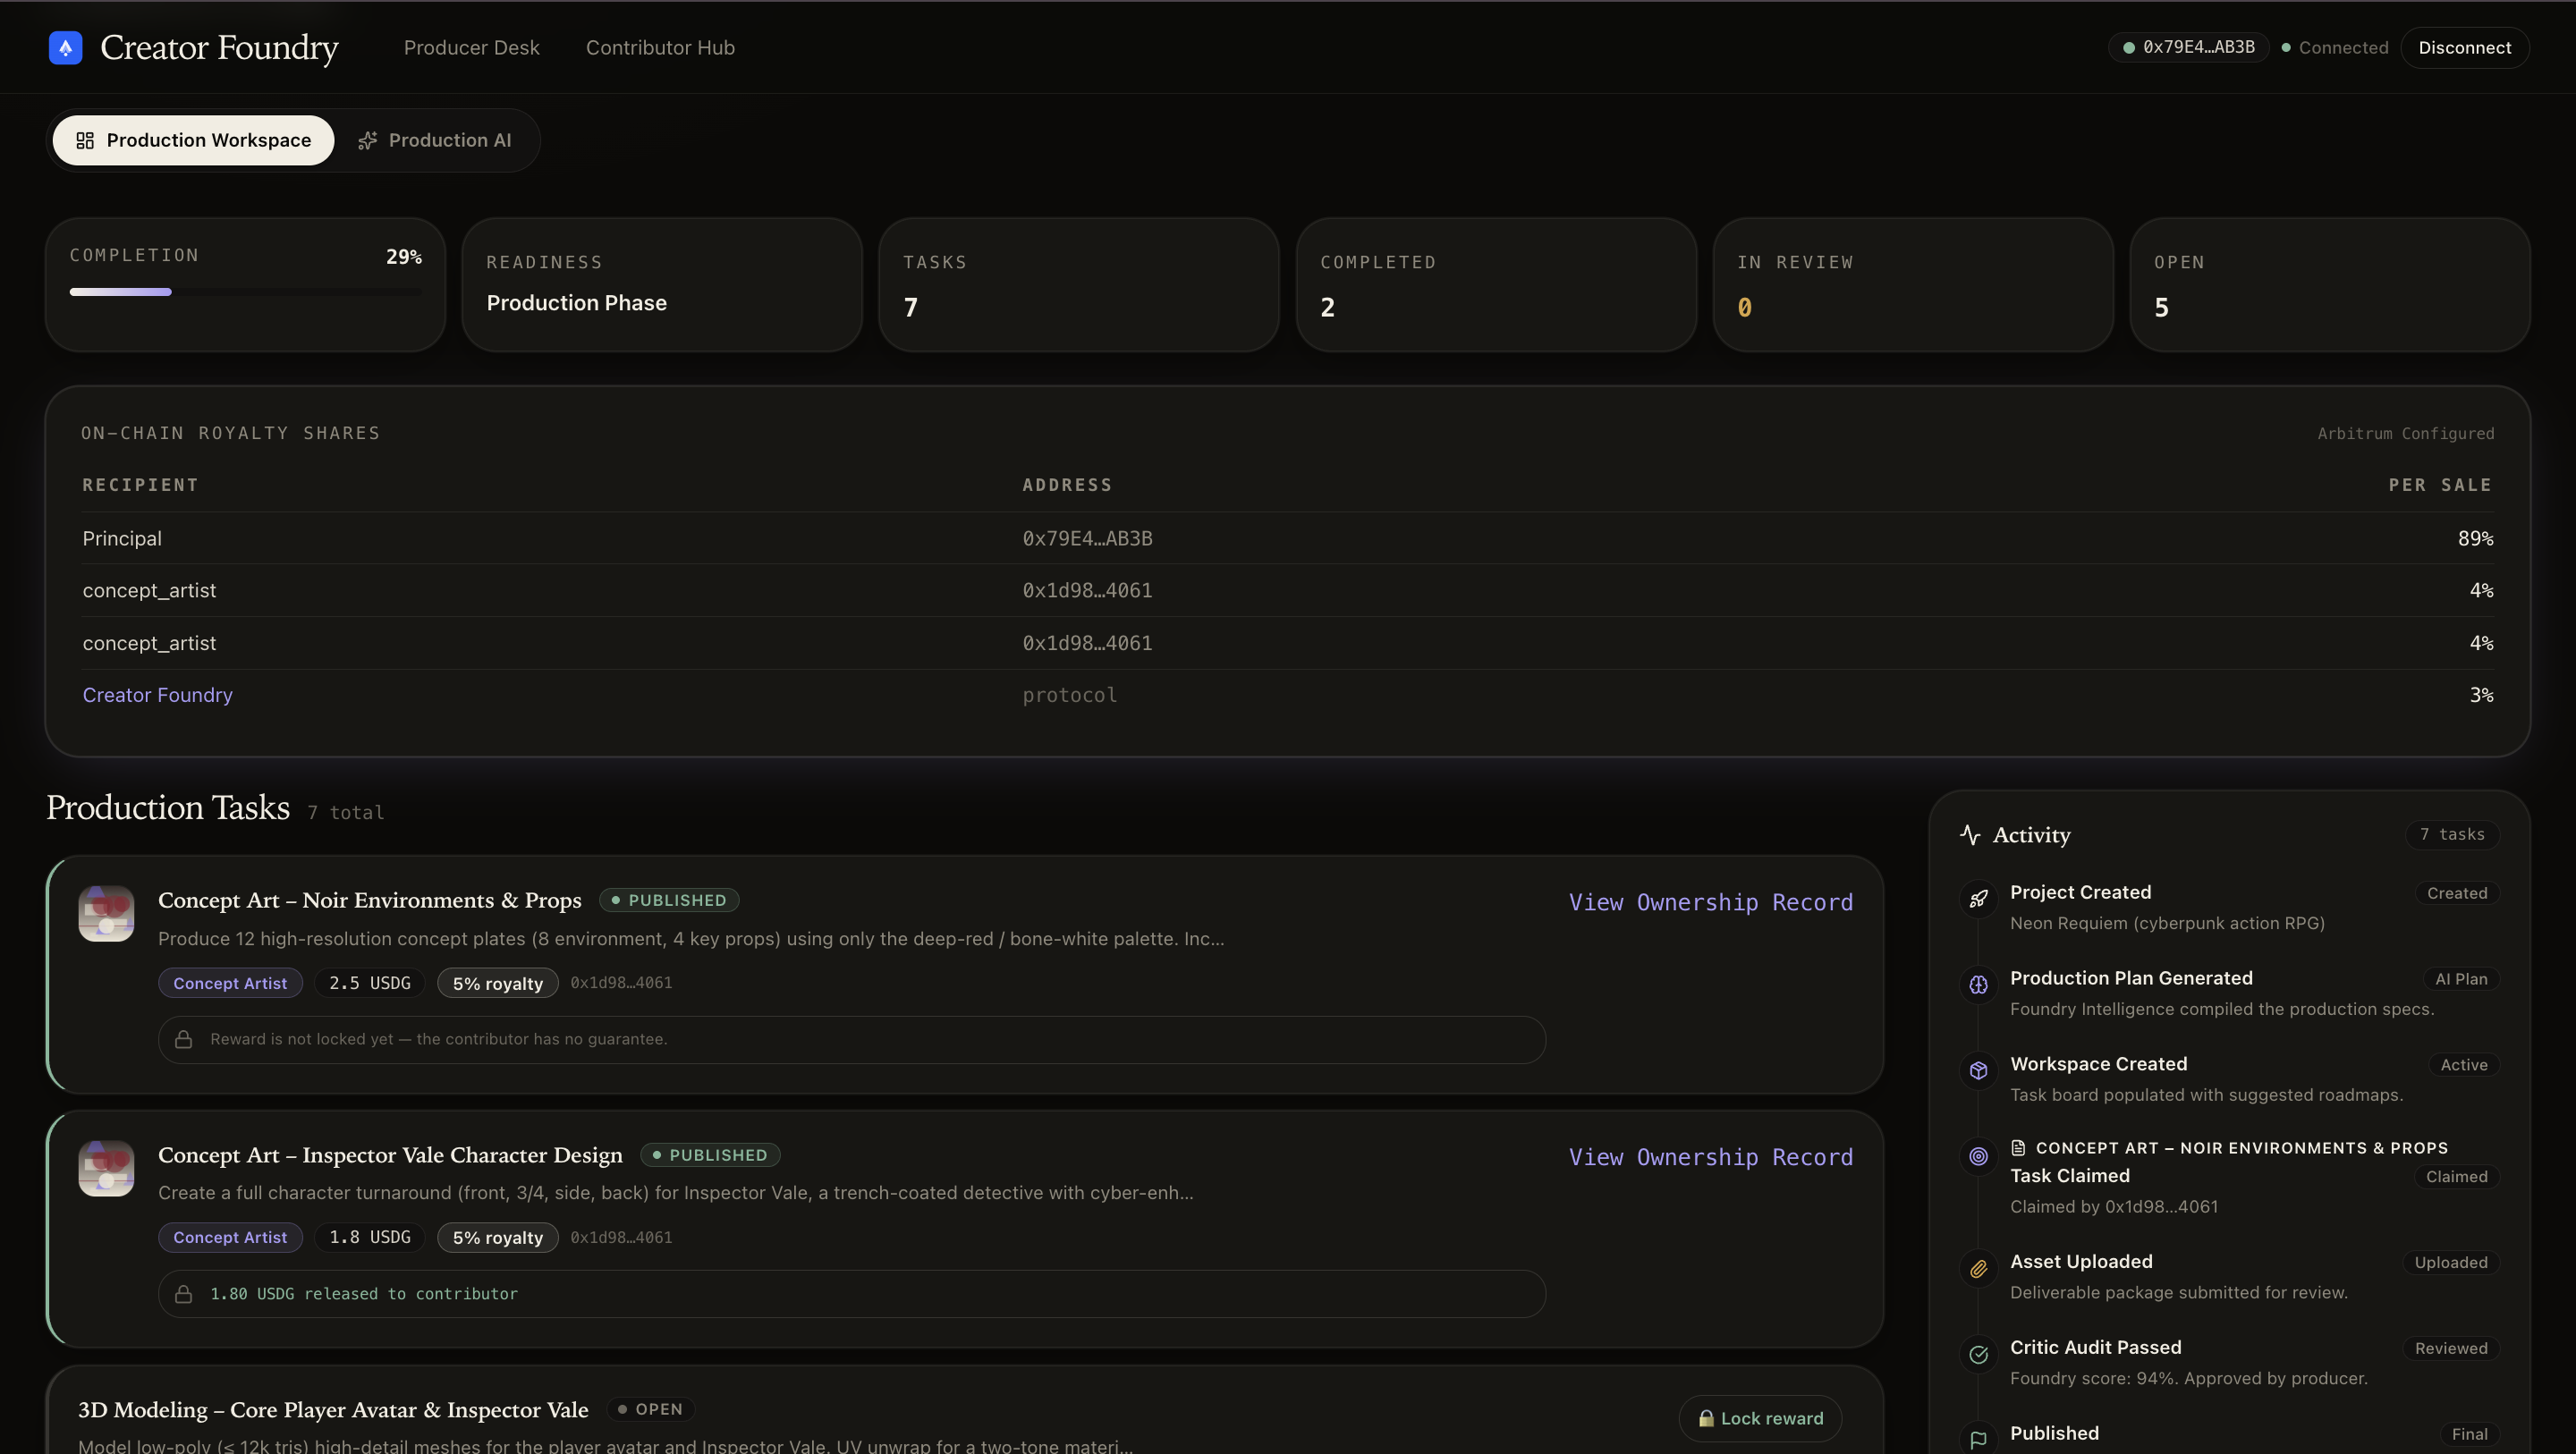
Task: Click the Production AI sparkle icon
Action: [x=368, y=140]
